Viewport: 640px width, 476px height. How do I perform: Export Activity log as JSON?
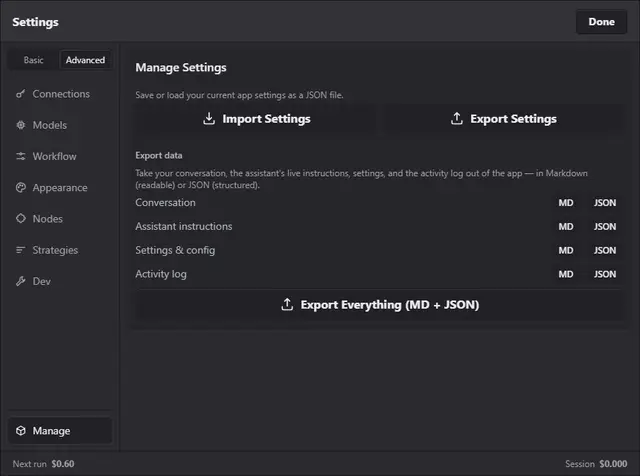(x=605, y=274)
